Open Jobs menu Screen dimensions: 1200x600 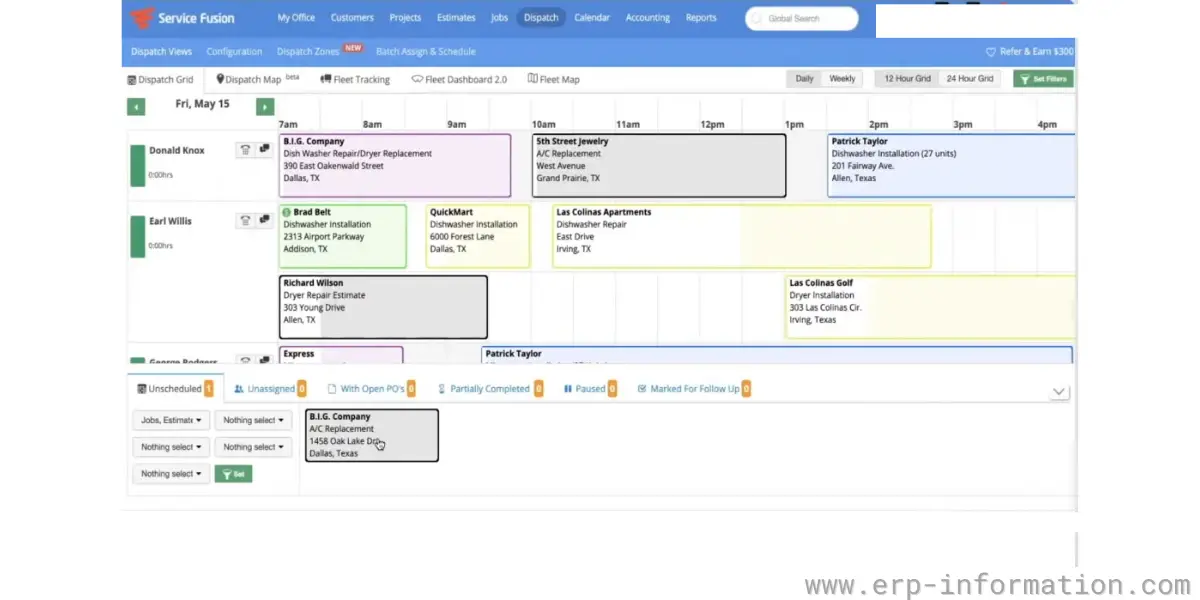tap(499, 18)
